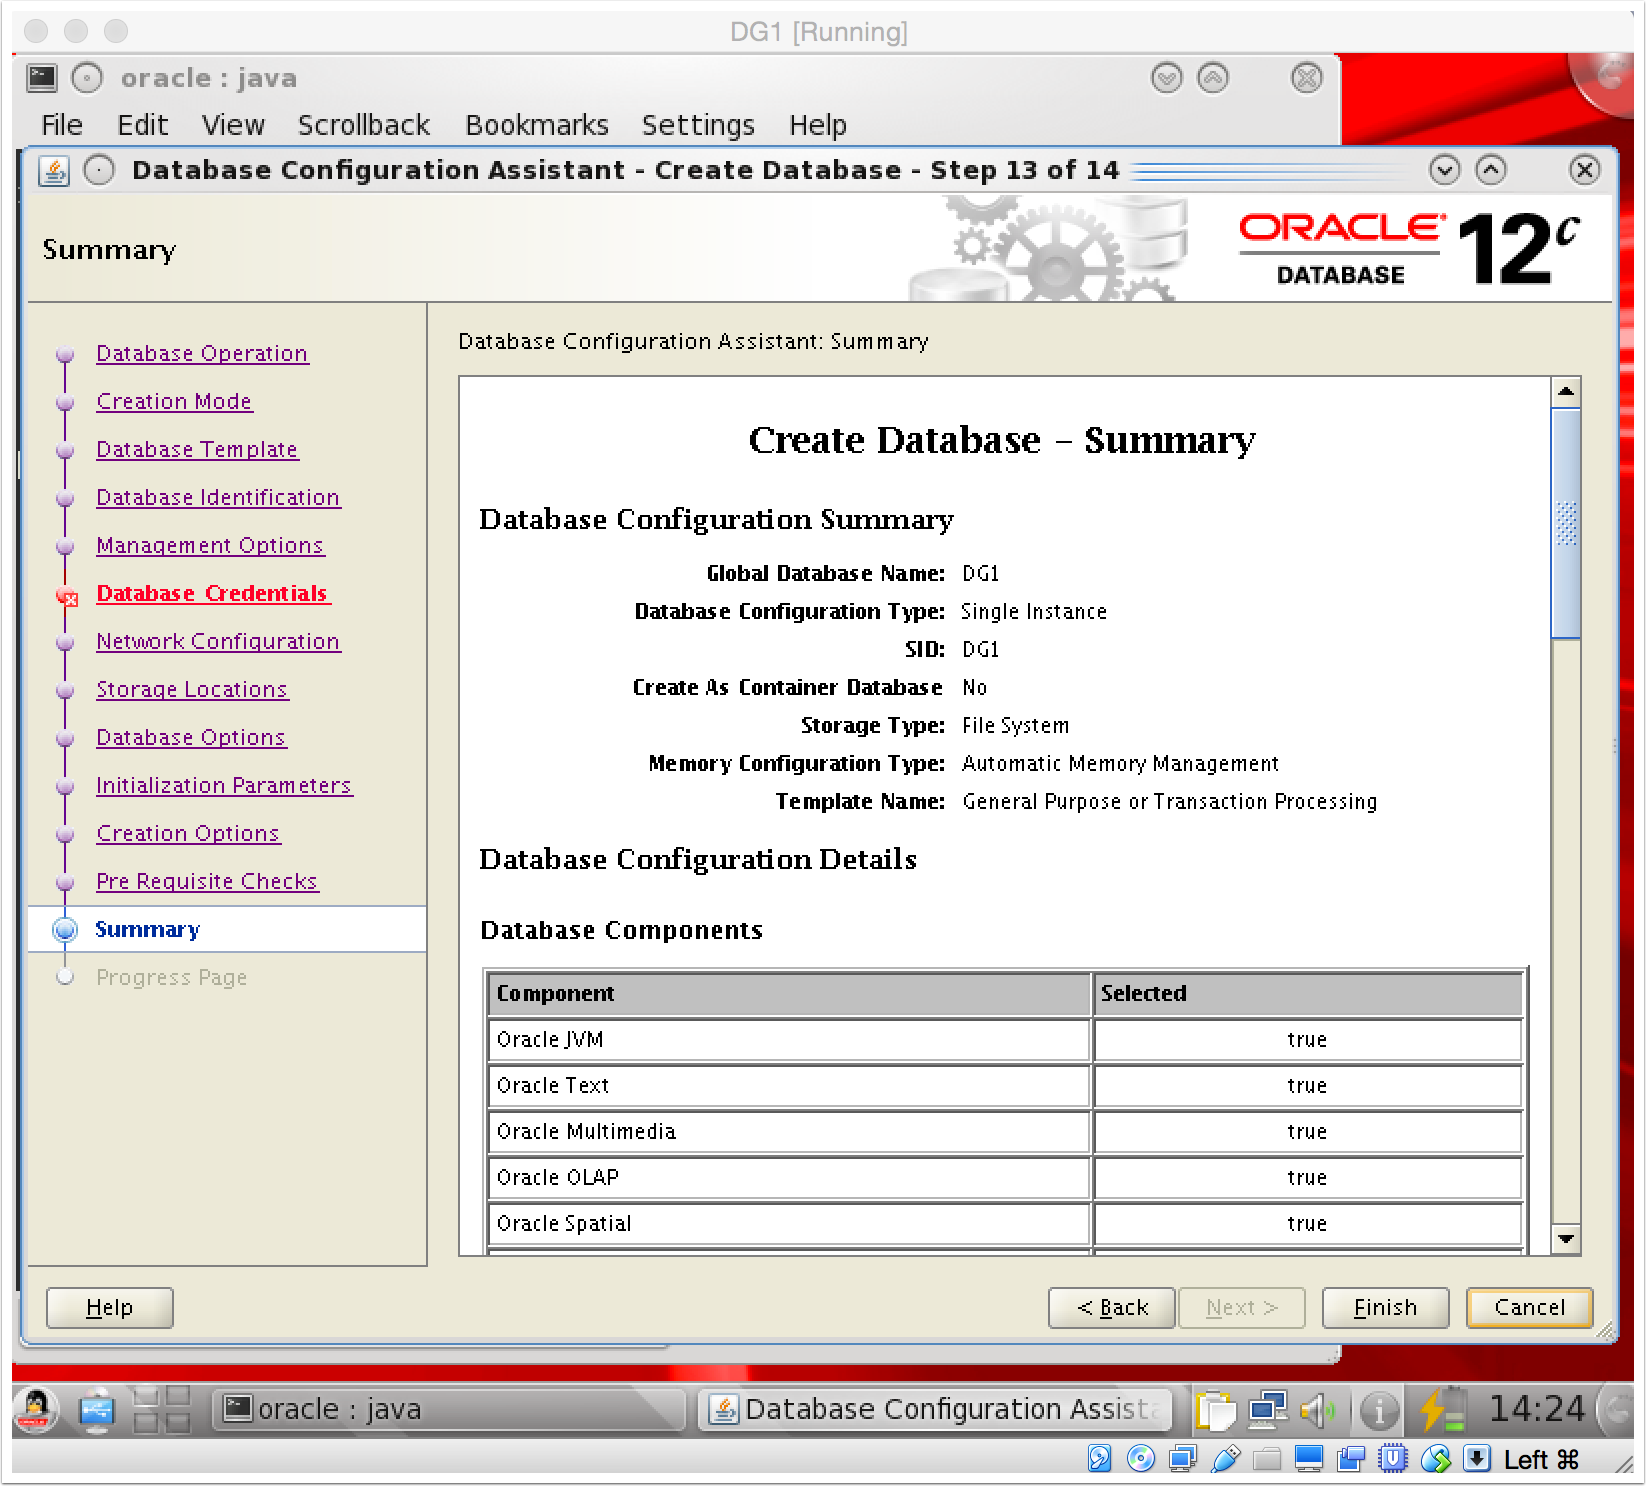Open the Scrollback menu in Konsole
The image size is (1646, 1486).
[364, 125]
